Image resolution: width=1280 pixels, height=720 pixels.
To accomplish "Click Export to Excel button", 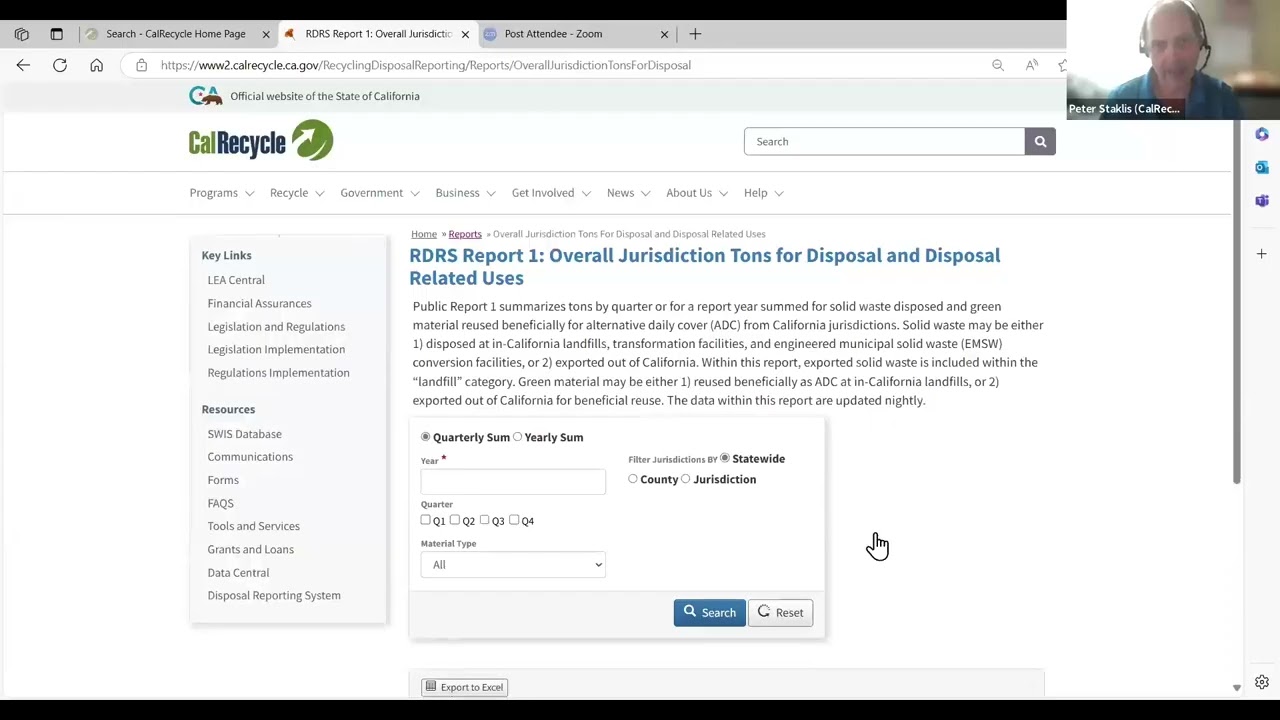I will (464, 687).
